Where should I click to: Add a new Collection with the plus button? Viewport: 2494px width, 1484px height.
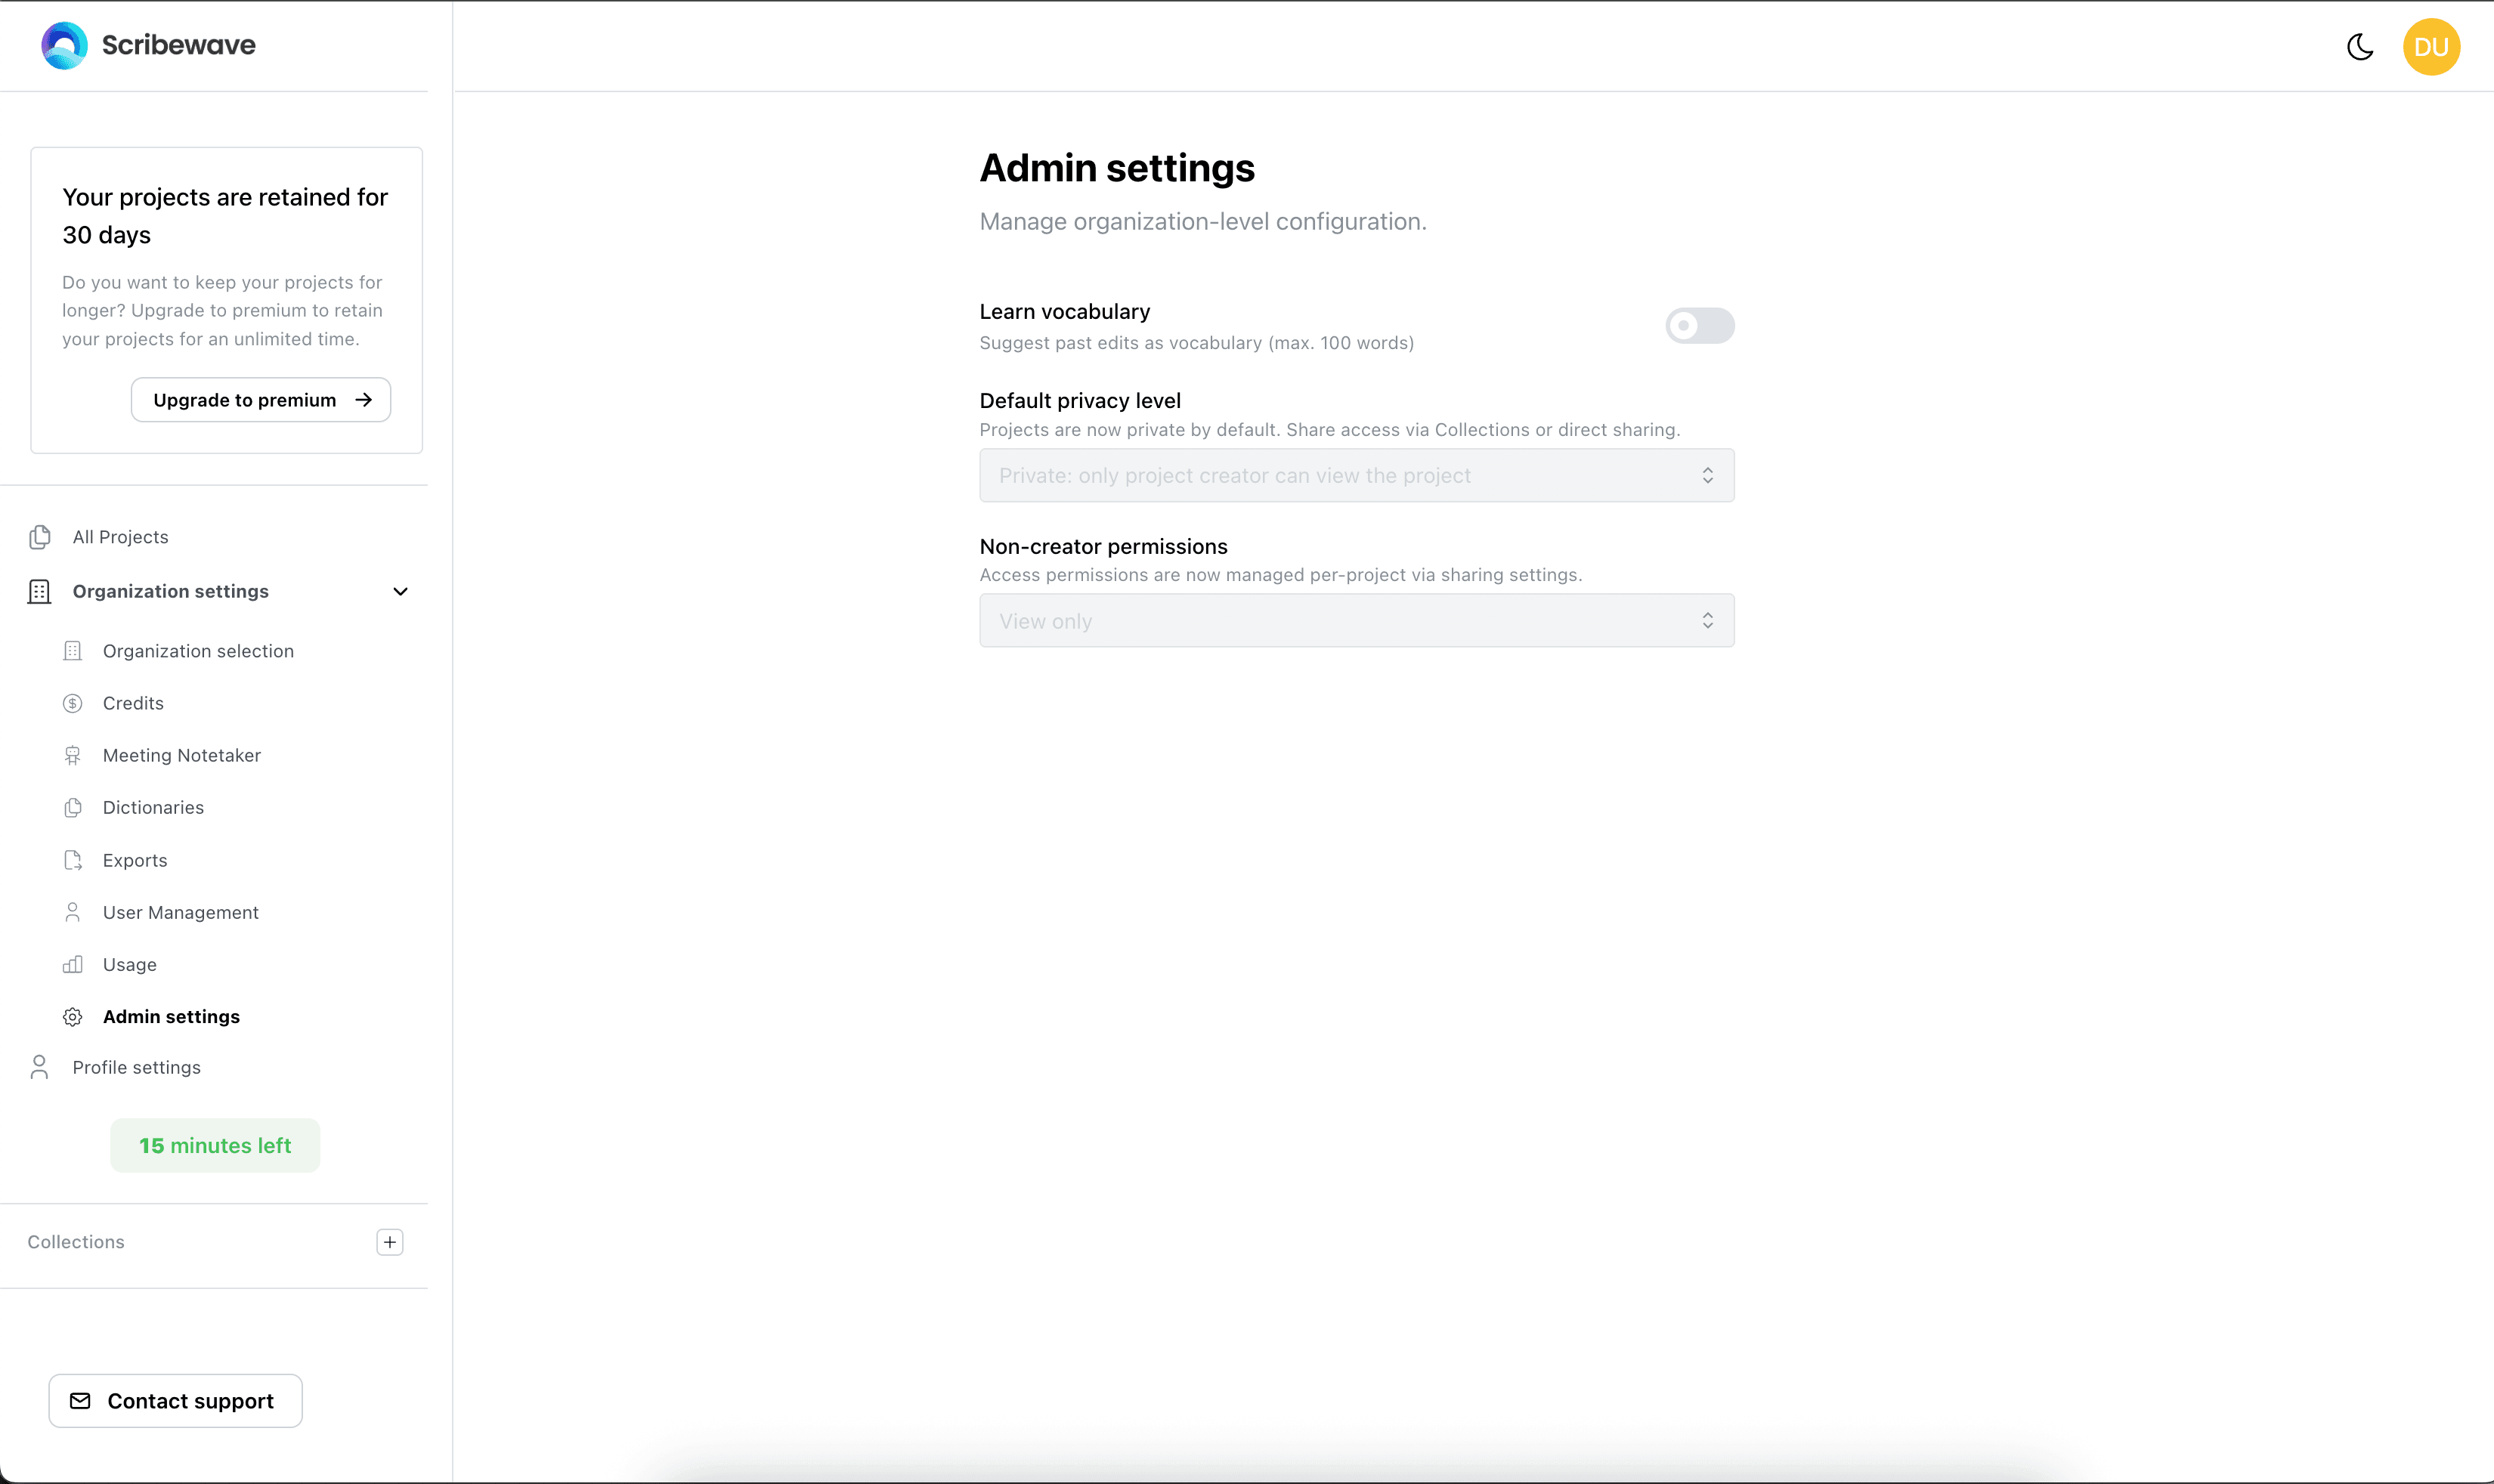tap(389, 1242)
